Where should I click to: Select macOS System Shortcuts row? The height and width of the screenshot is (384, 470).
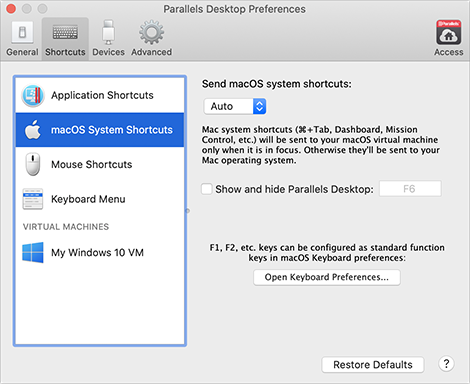pyautogui.click(x=100, y=130)
